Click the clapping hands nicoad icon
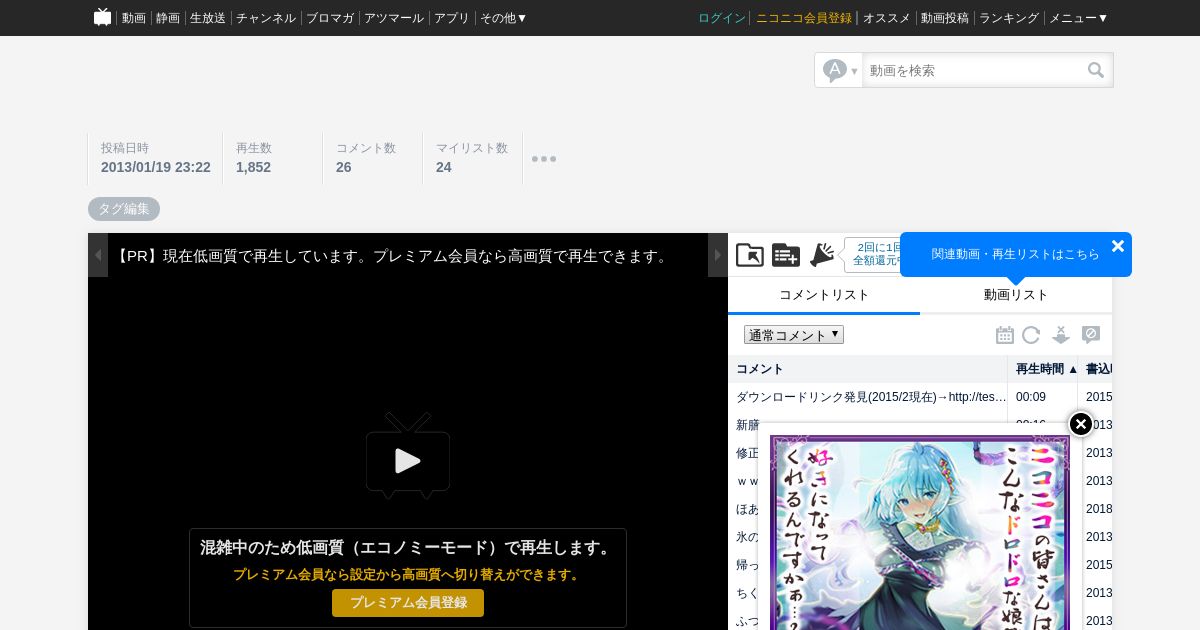Image resolution: width=1200 pixels, height=630 pixels. tap(822, 255)
